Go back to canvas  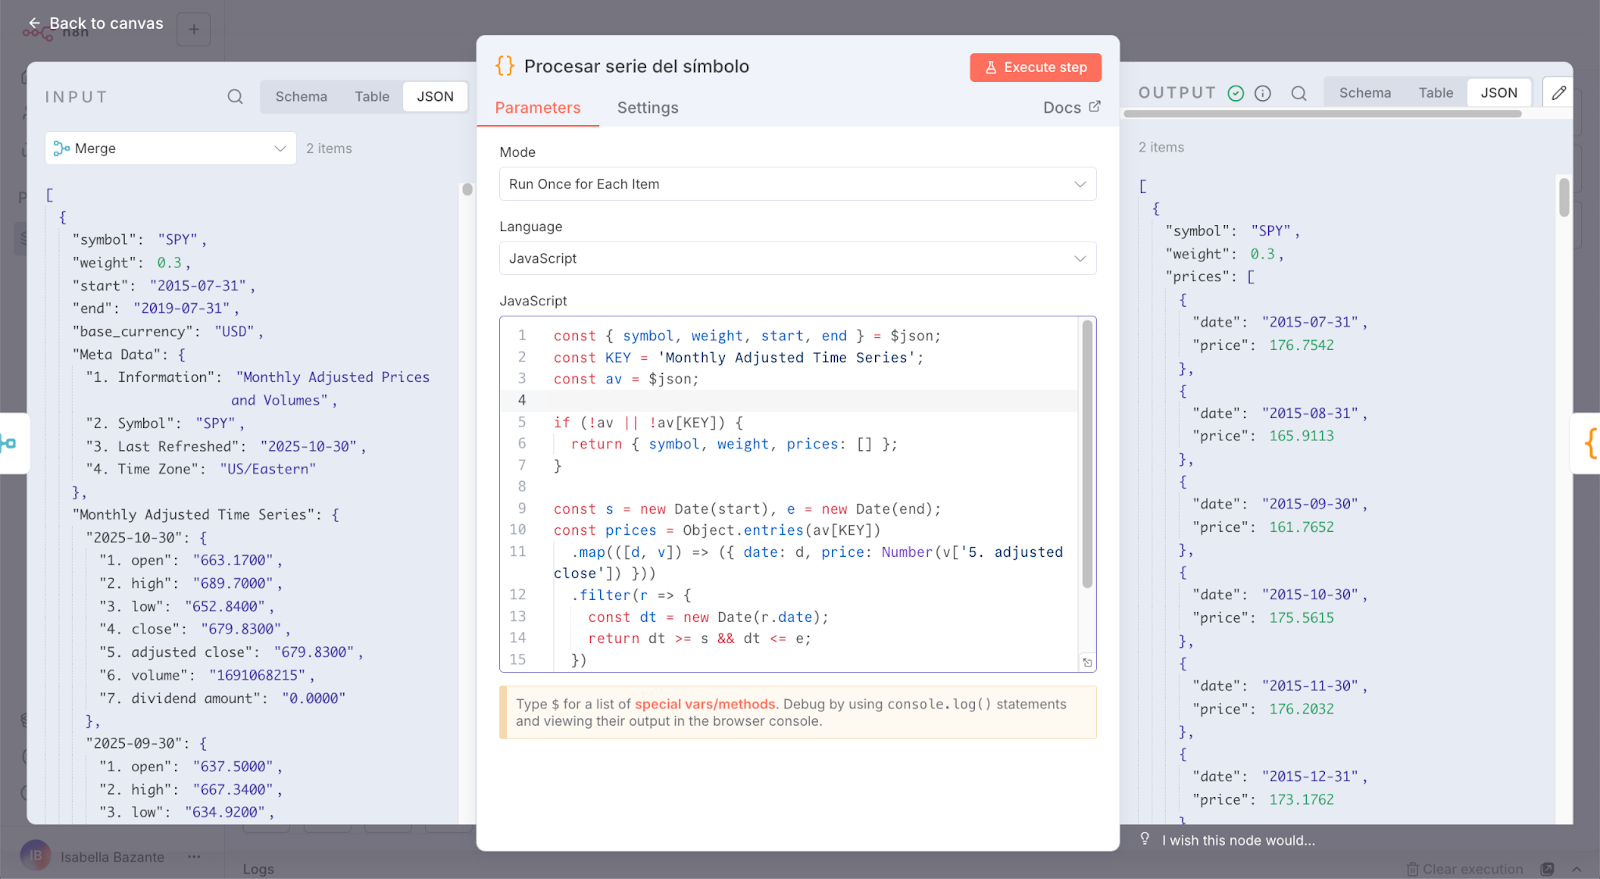coord(96,23)
